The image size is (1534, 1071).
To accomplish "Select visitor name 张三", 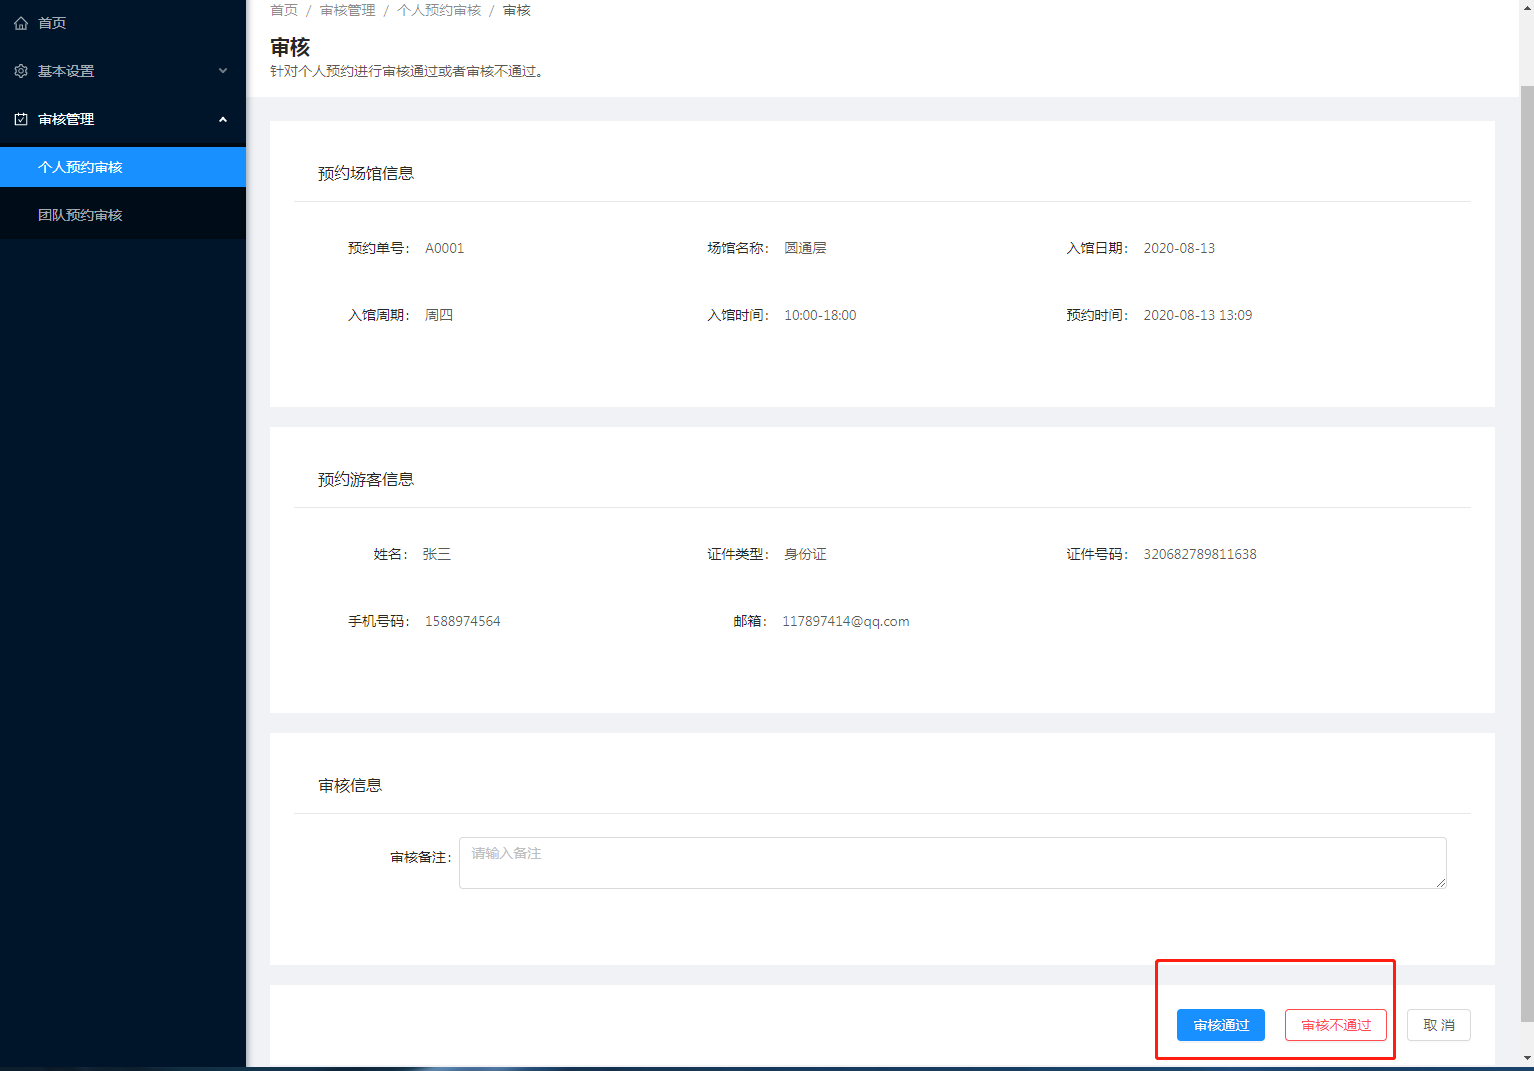I will [437, 554].
